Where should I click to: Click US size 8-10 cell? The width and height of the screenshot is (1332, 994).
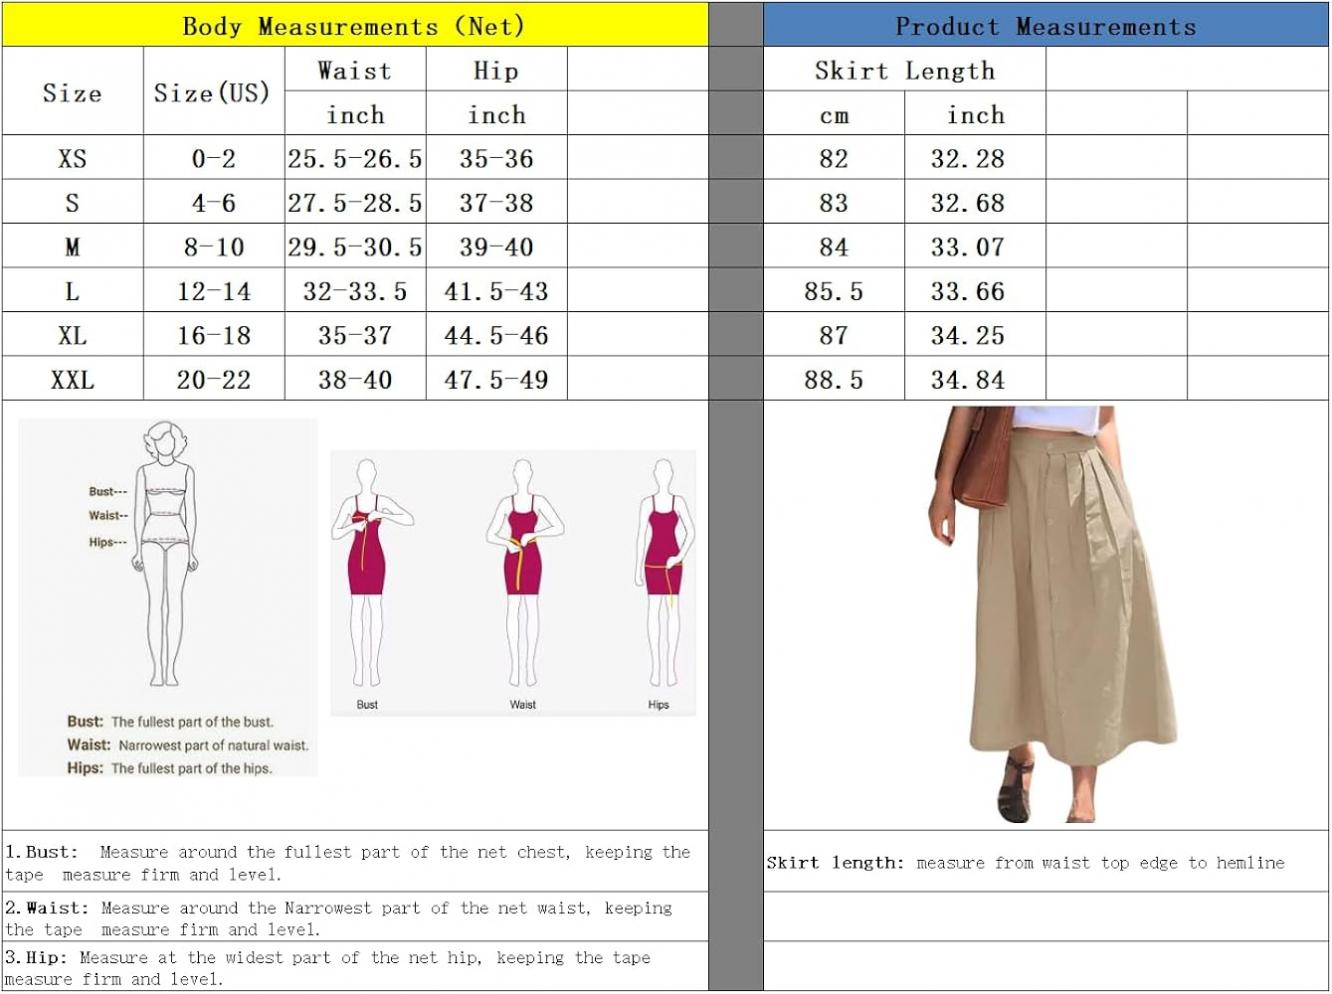[213, 246]
